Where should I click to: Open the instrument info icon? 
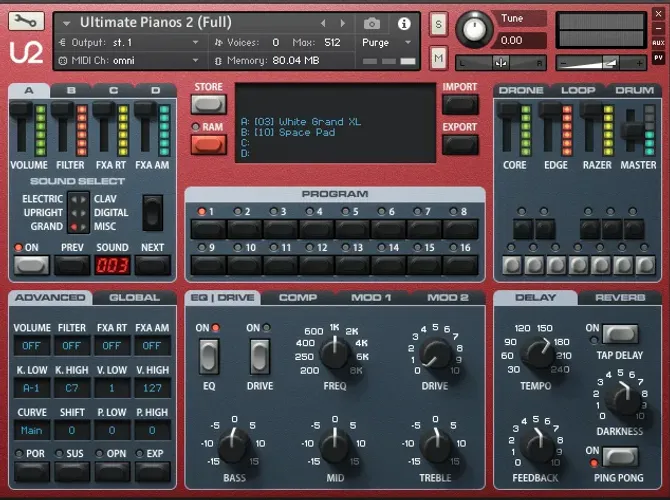pos(404,24)
